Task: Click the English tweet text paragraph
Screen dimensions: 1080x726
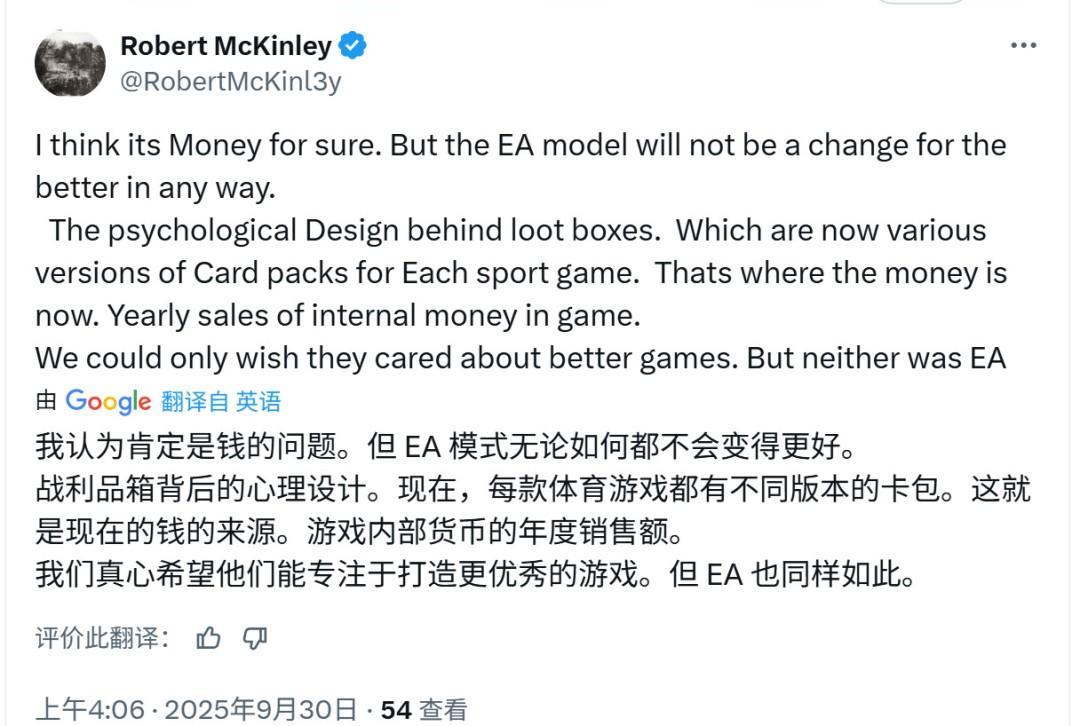Action: 520,250
